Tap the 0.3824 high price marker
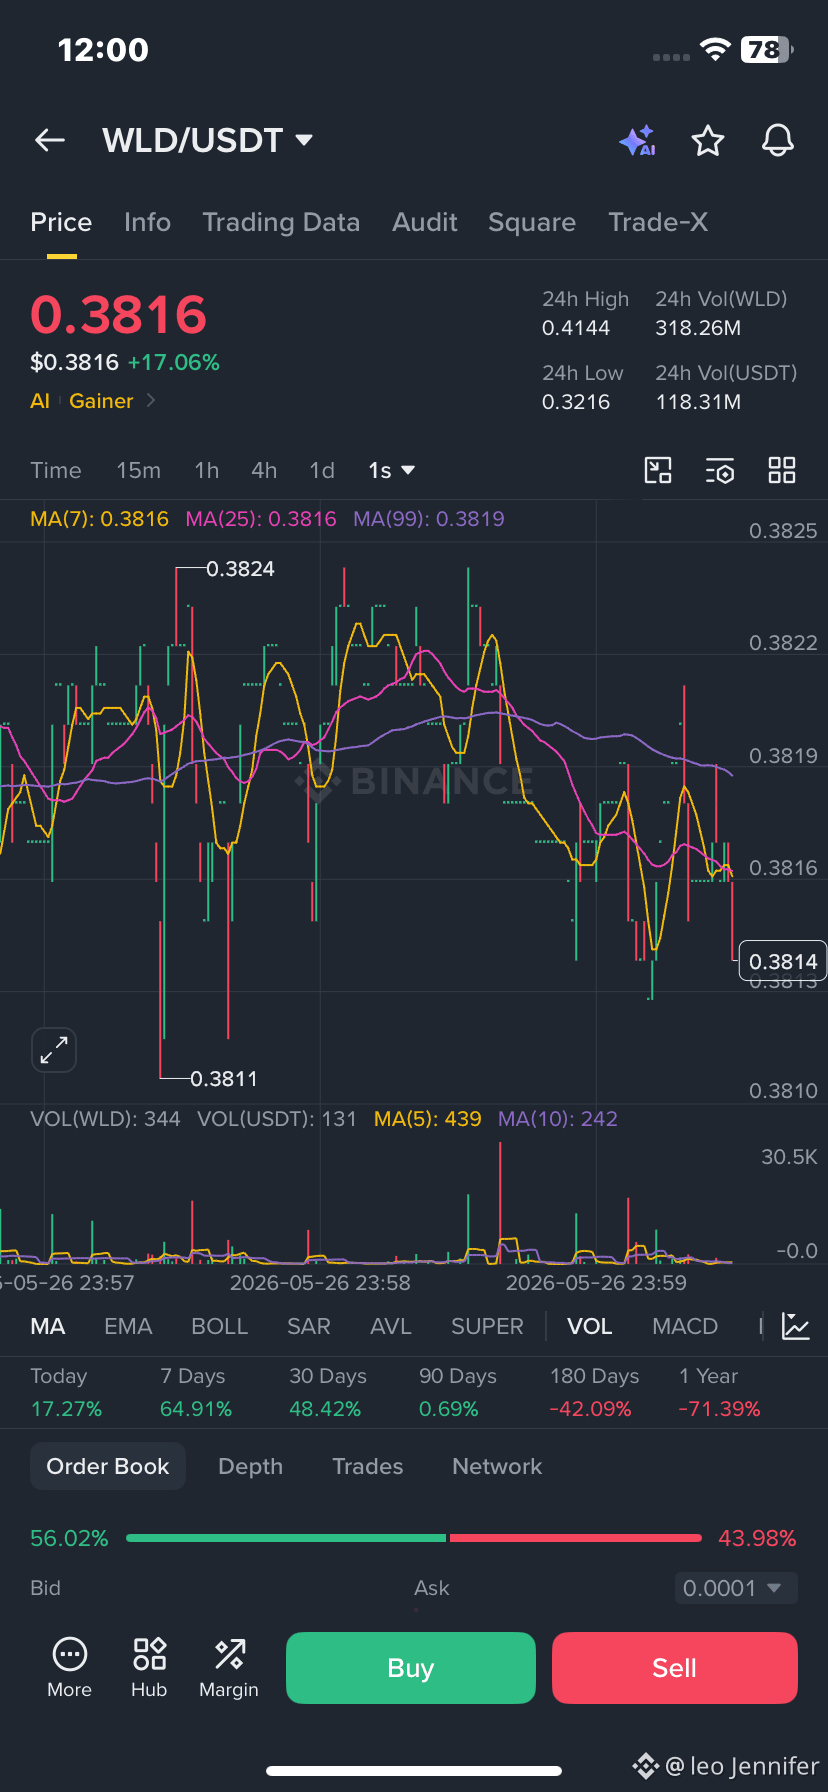 pyautogui.click(x=240, y=569)
